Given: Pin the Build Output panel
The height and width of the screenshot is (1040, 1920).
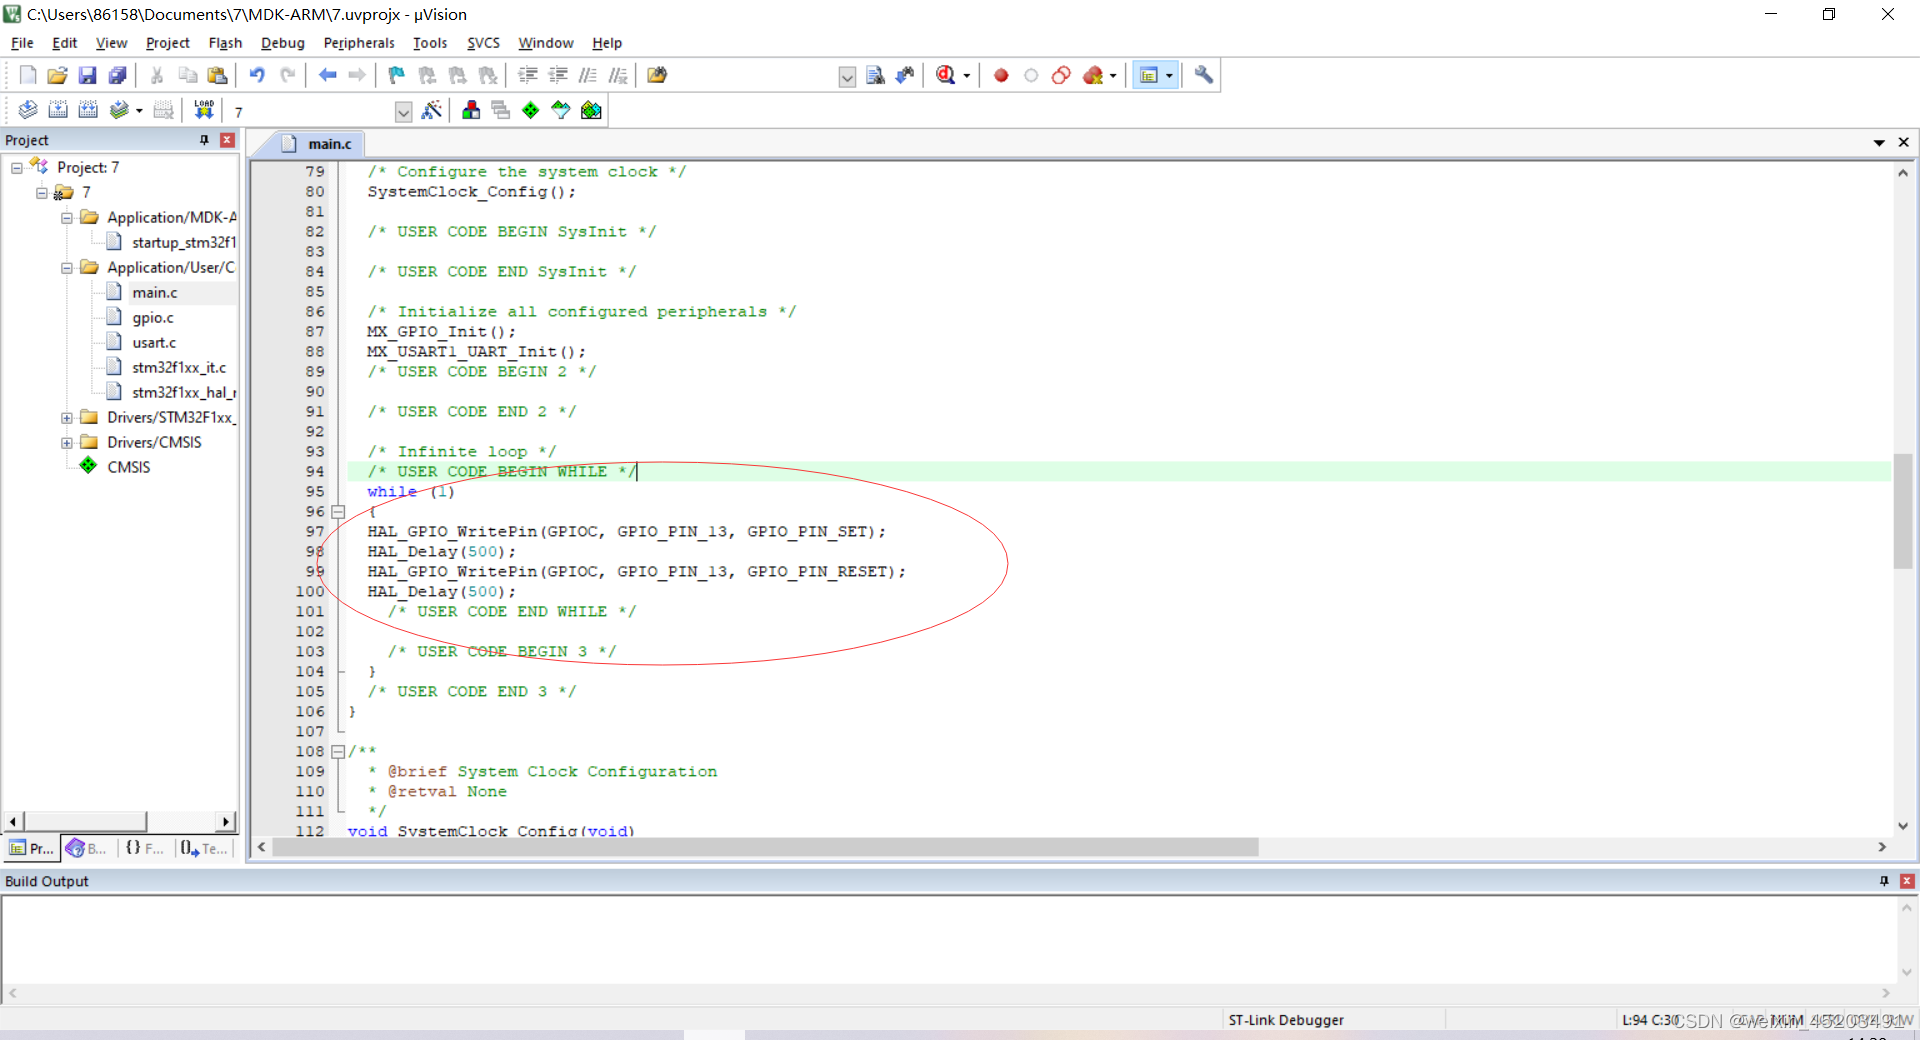Looking at the screenshot, I should coord(1884,881).
